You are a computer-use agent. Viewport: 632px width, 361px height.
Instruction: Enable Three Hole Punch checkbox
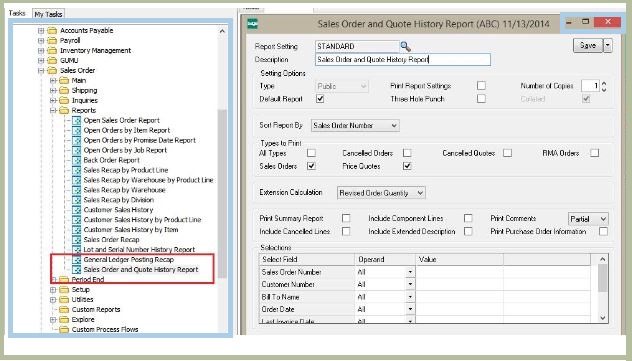pos(481,98)
